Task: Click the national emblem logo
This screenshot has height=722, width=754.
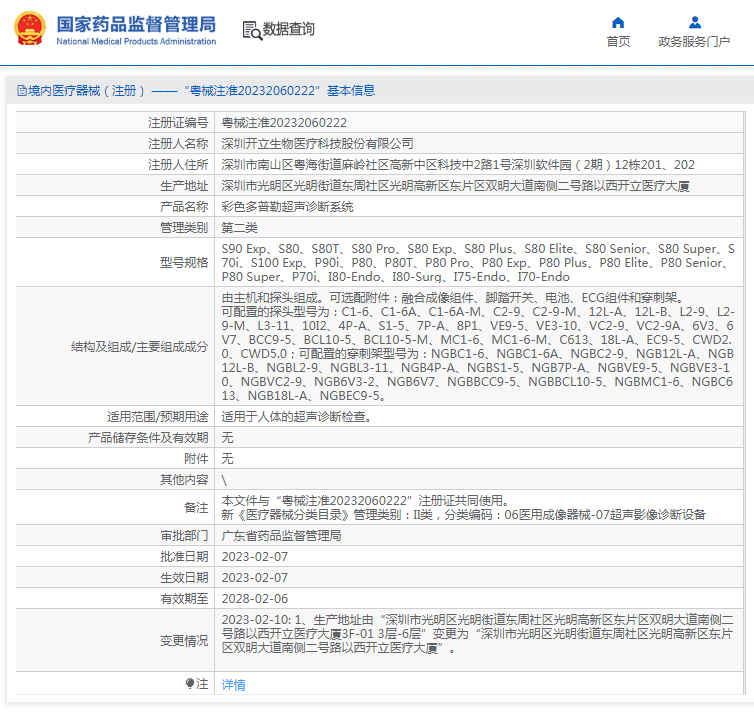Action: point(29,29)
